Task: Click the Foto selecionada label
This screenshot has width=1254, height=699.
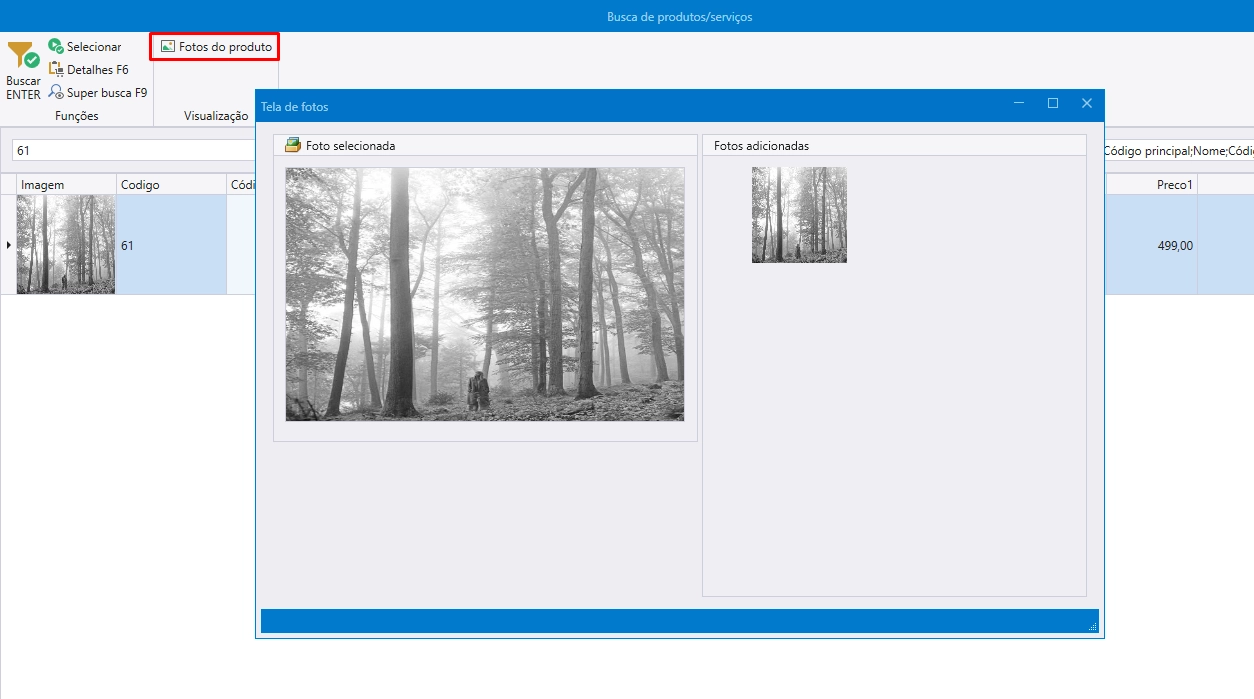Action: pos(350,146)
